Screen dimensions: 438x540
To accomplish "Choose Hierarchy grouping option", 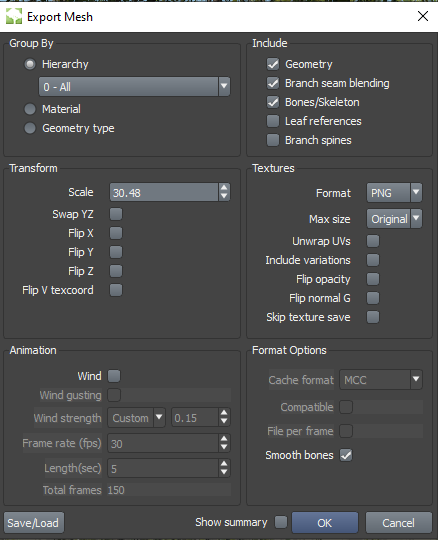I will coord(30,64).
